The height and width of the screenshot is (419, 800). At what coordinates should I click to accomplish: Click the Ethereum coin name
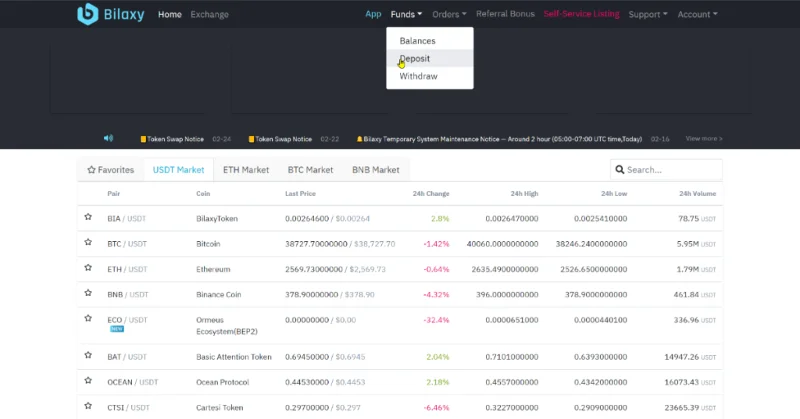pos(213,269)
